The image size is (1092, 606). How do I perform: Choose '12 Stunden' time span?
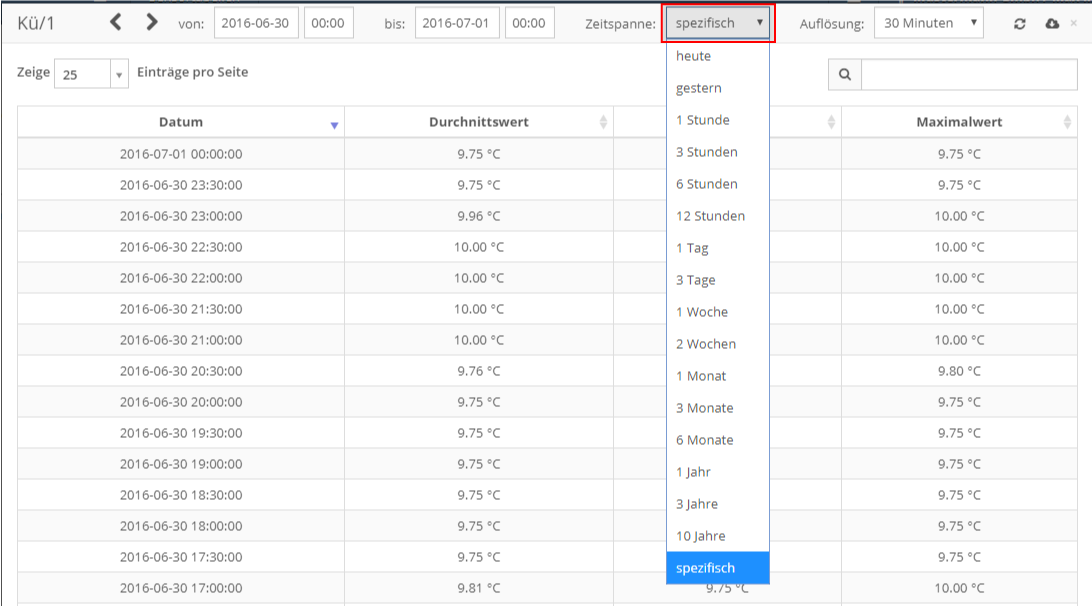point(718,216)
